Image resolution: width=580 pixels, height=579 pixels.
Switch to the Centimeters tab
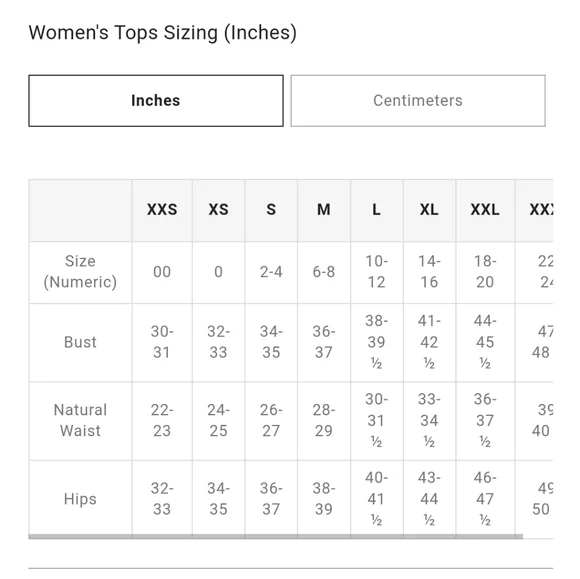coord(418,101)
